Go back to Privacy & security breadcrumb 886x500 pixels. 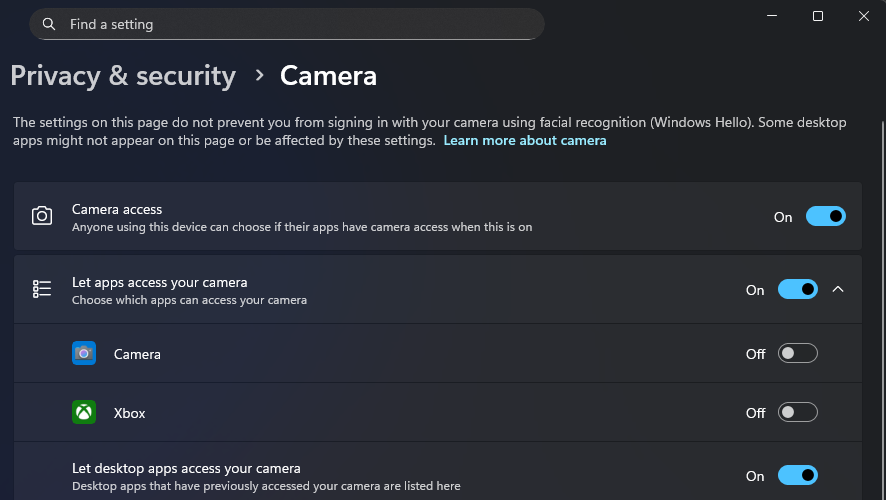(123, 76)
